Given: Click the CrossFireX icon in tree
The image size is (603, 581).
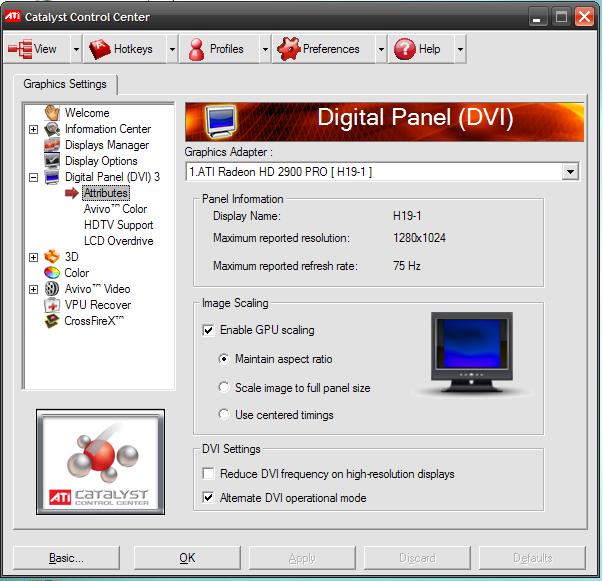Looking at the screenshot, I should coord(52,321).
